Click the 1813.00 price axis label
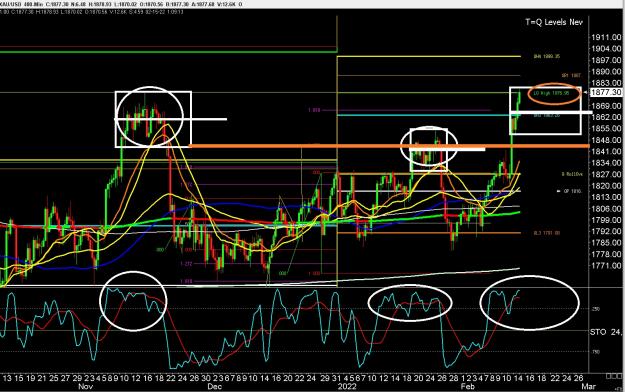Screen dimensions: 625x392 click(x=606, y=197)
